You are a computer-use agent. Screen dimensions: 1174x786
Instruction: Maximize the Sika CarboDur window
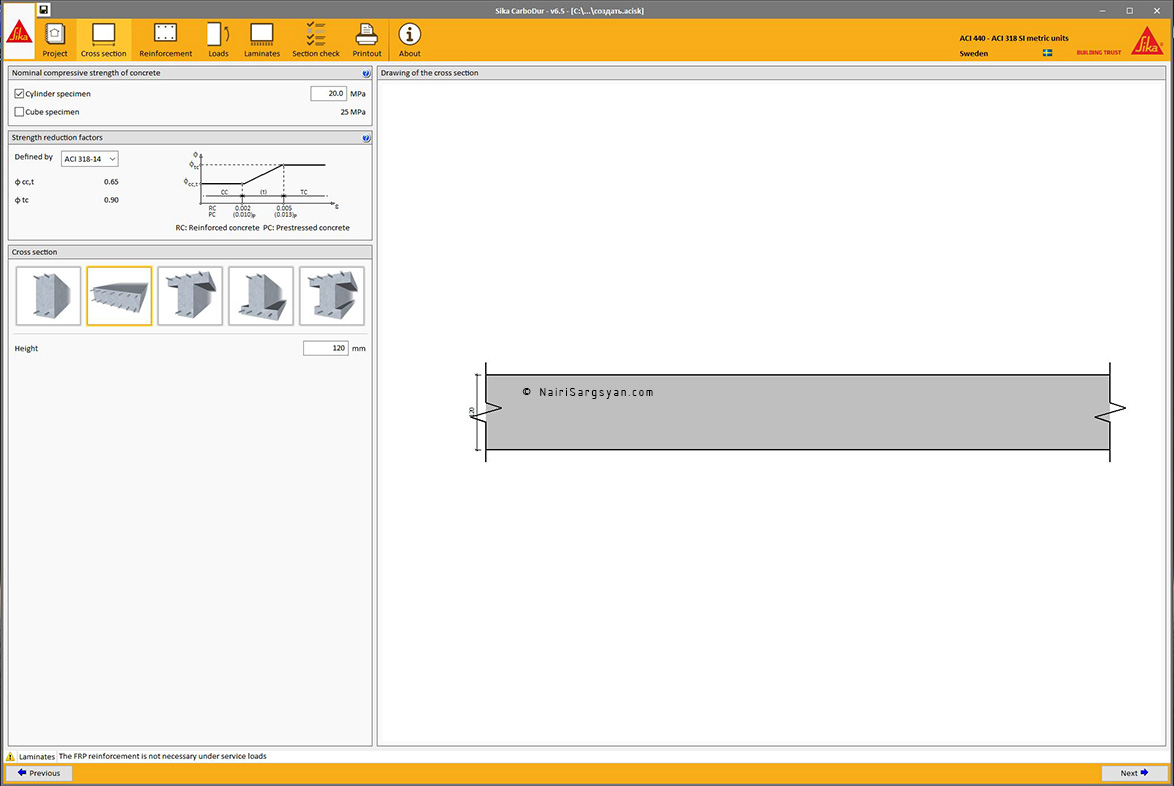pos(1129,10)
